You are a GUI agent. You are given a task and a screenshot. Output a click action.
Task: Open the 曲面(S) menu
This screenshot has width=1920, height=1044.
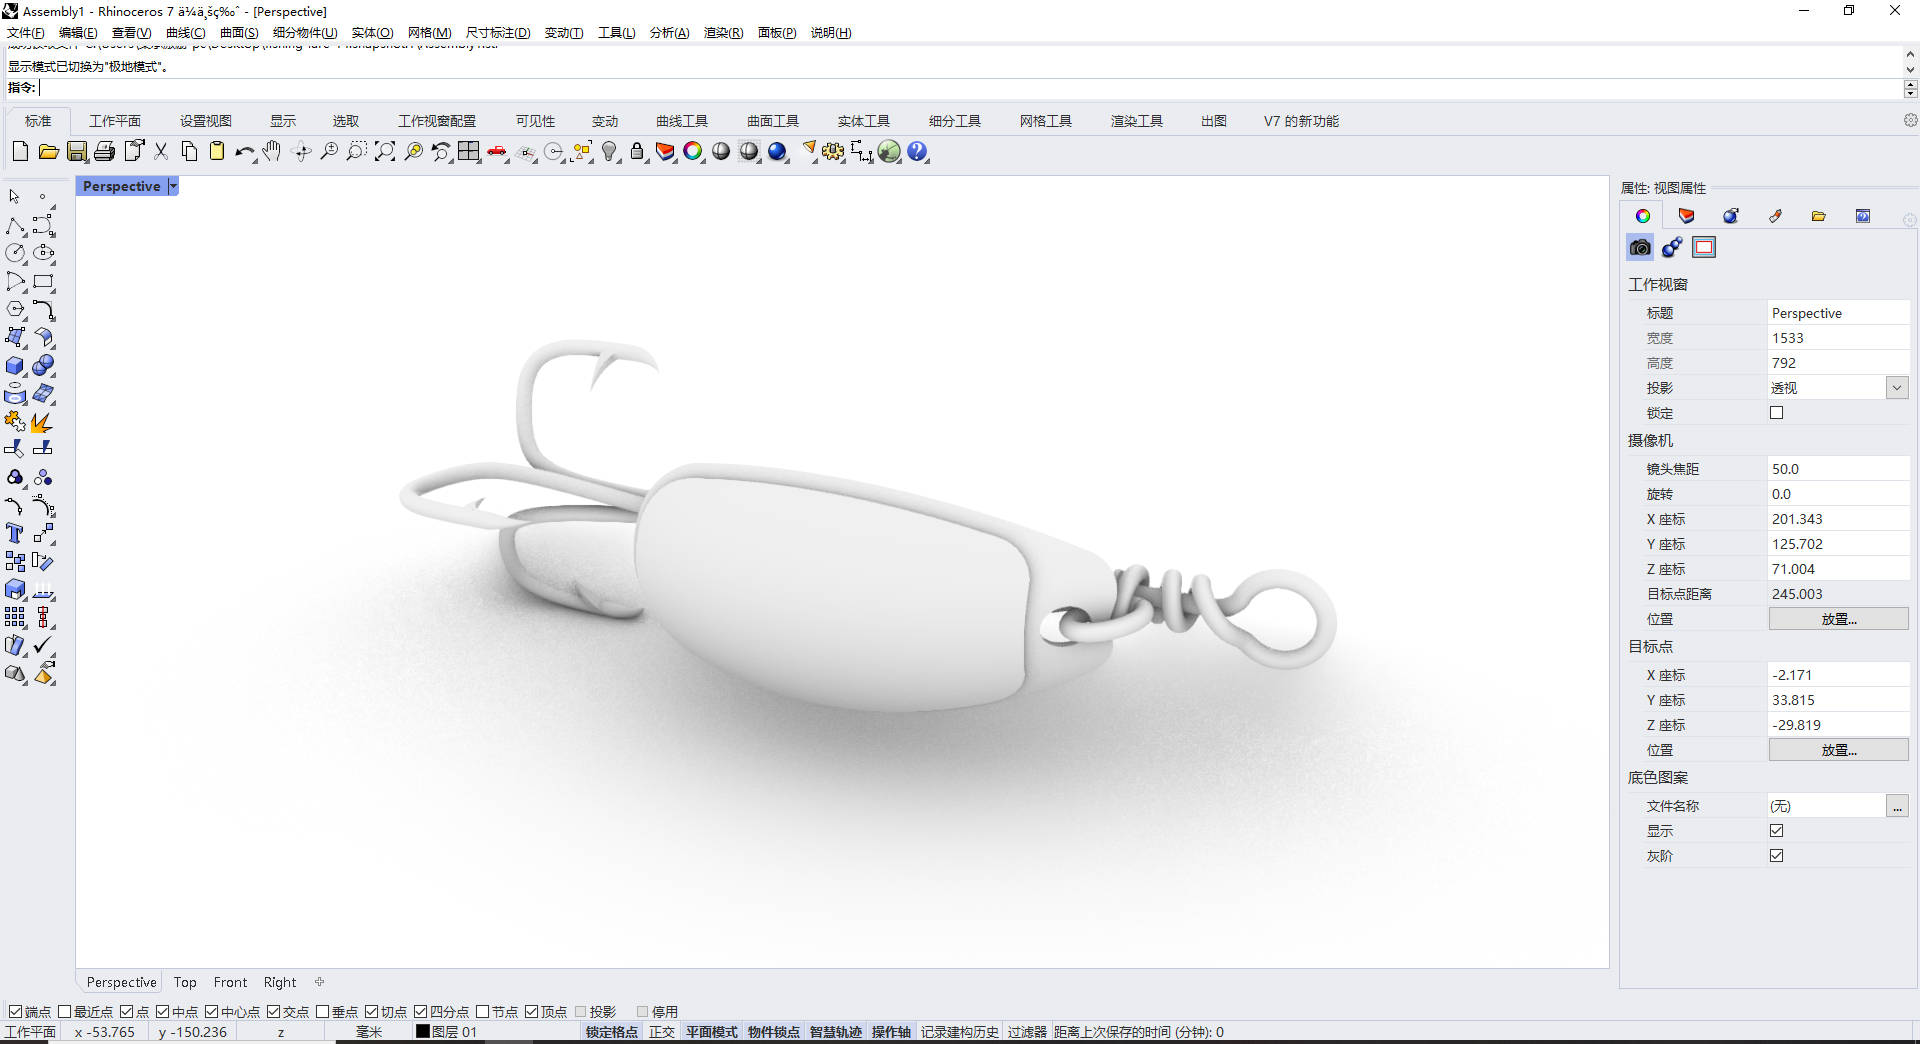[239, 33]
